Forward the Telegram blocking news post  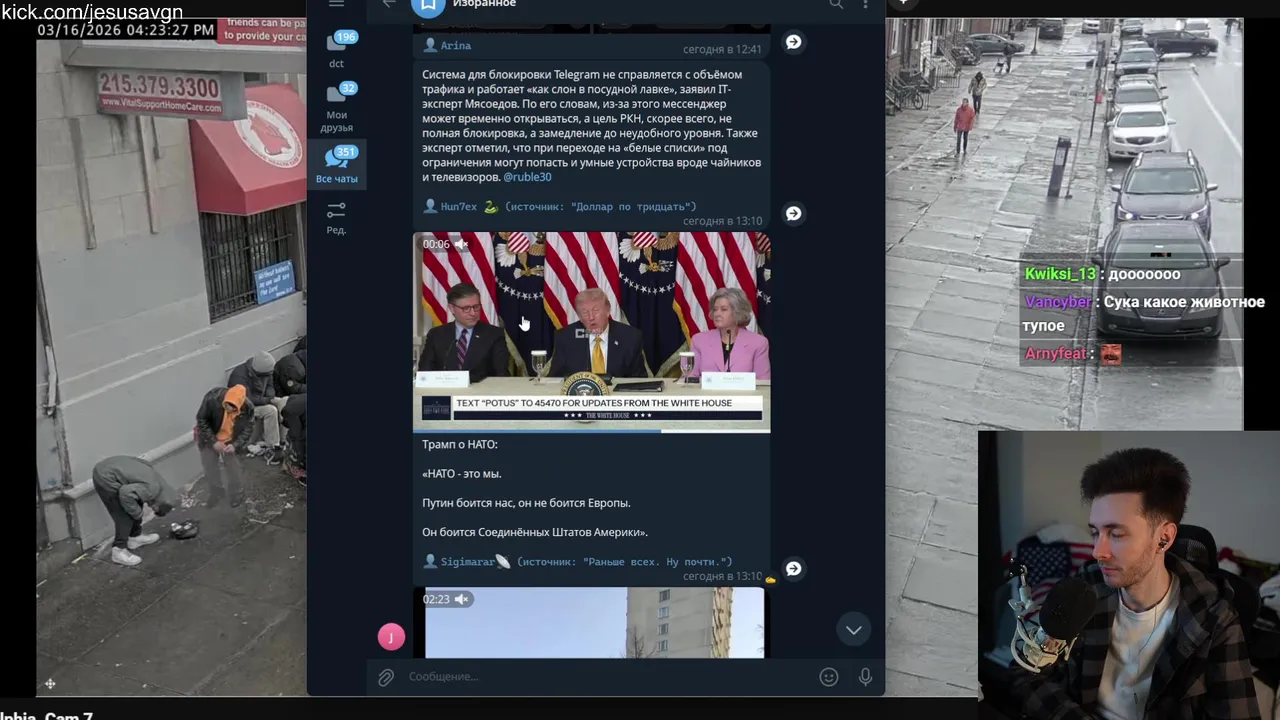[x=793, y=213]
